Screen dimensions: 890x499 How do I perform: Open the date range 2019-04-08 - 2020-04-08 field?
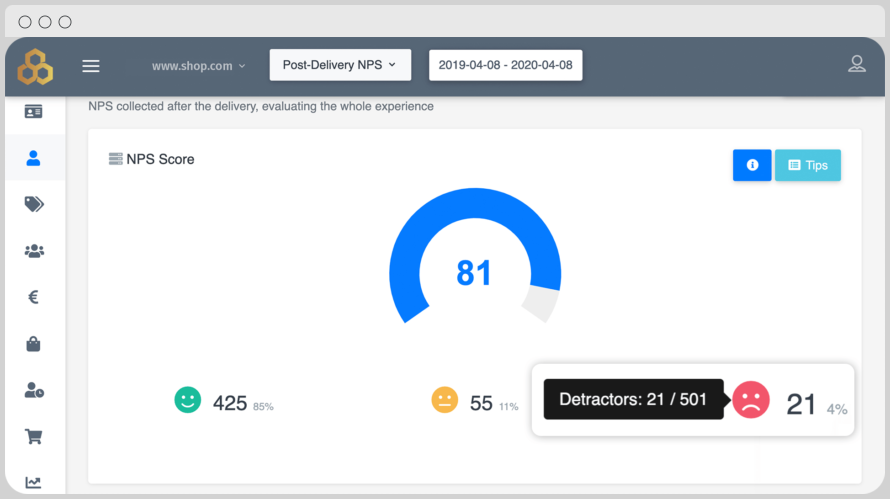point(505,65)
